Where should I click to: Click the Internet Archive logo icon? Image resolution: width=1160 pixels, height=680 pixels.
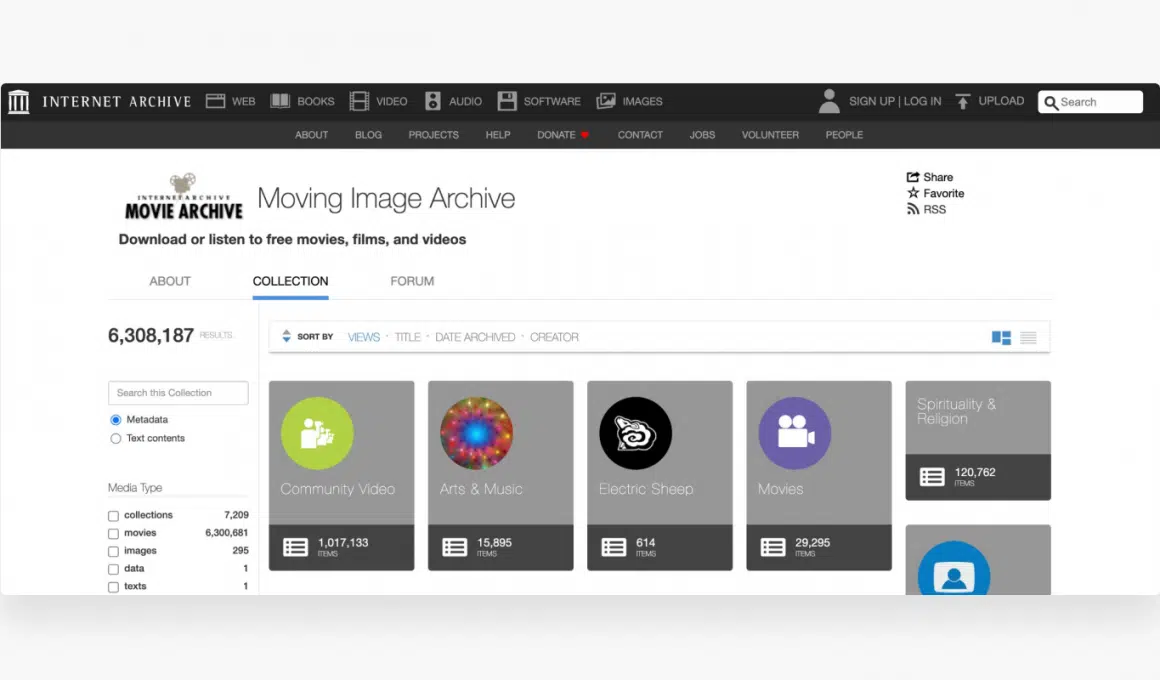19,102
